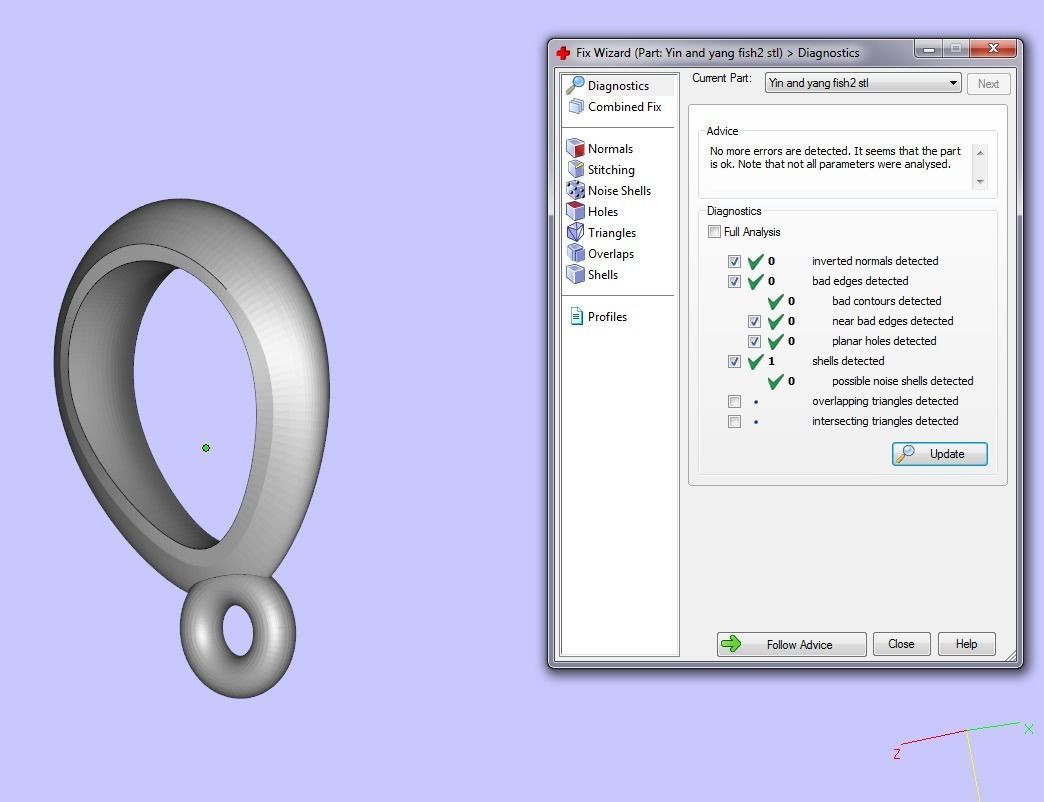1044x802 pixels.
Task: Click the Diagnostics magnifier icon in sidebar
Action: pos(575,85)
